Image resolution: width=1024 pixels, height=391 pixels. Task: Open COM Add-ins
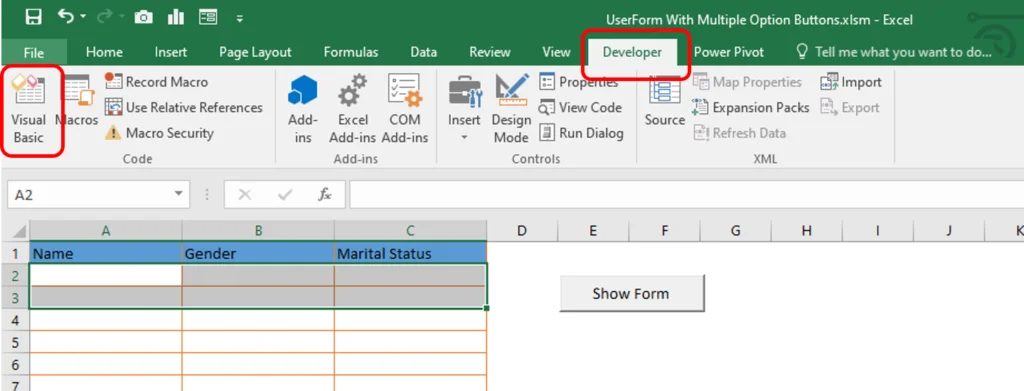click(405, 109)
